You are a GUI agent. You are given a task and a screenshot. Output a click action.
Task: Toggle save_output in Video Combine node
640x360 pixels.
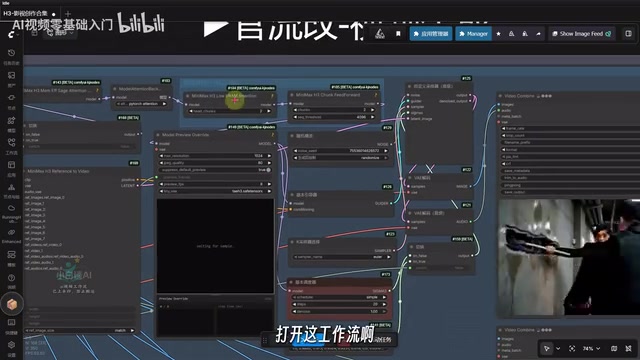(570, 192)
